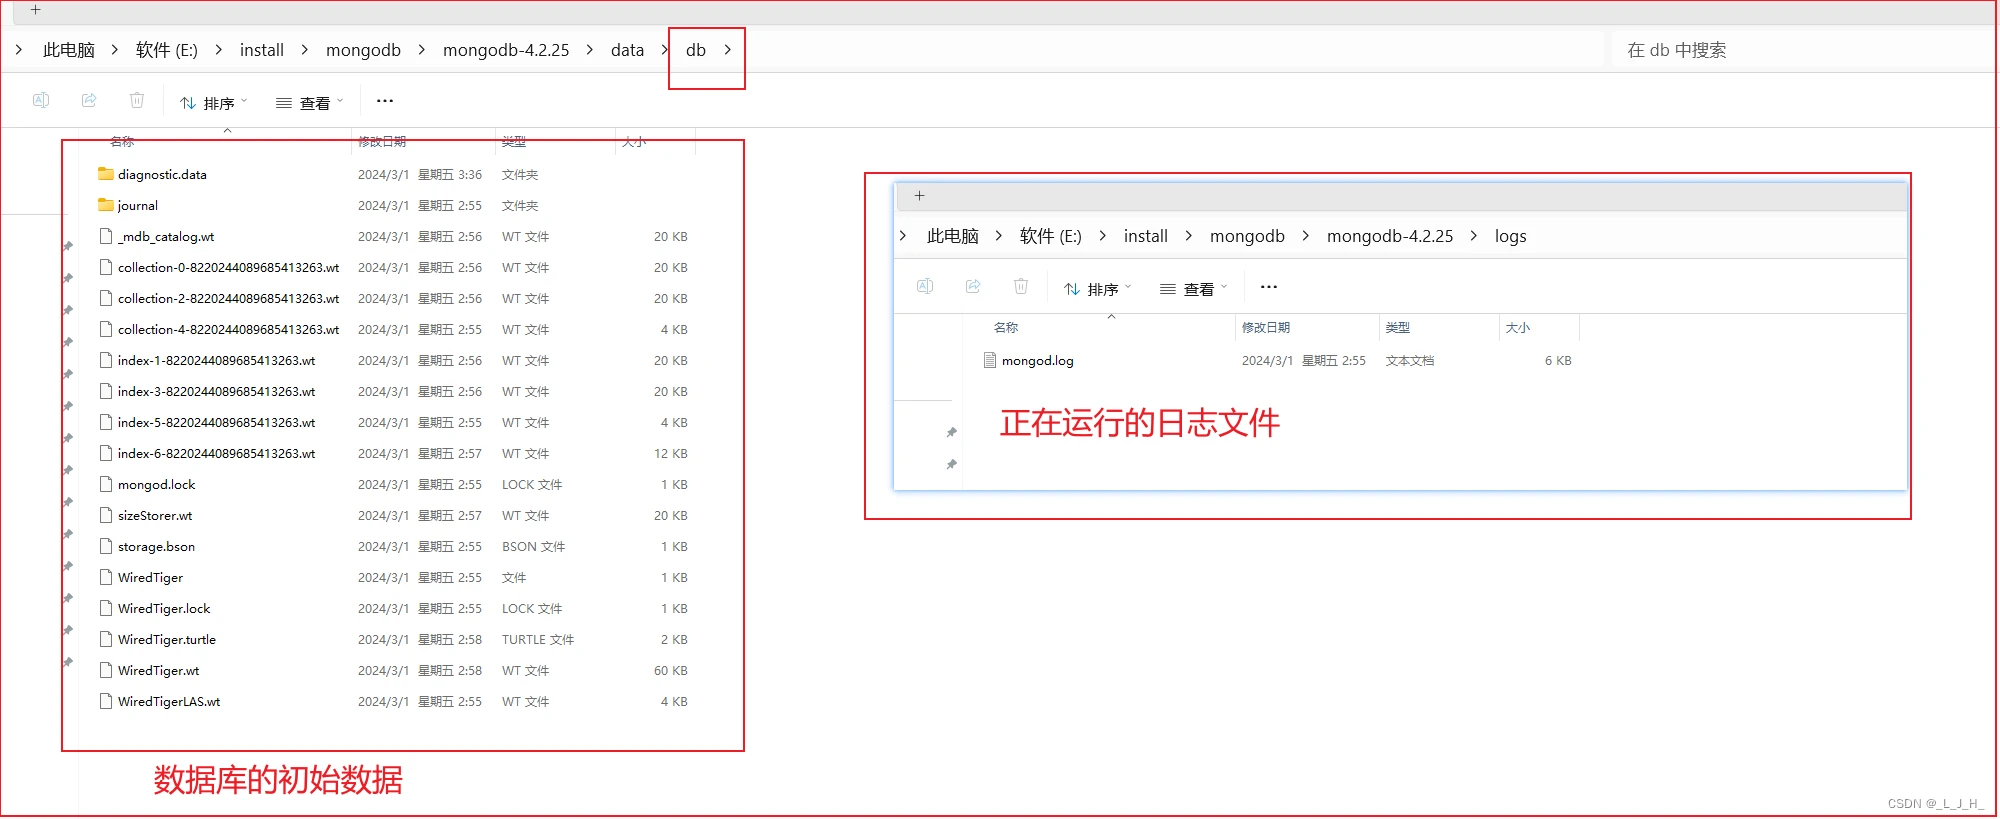Viewport: 2000px width, 819px height.
Task: Select install in the db window breadcrumb
Action: tap(262, 50)
